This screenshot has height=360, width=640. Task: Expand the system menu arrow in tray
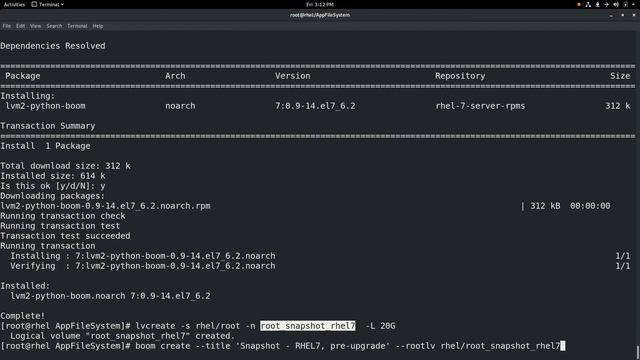pos(633,4)
